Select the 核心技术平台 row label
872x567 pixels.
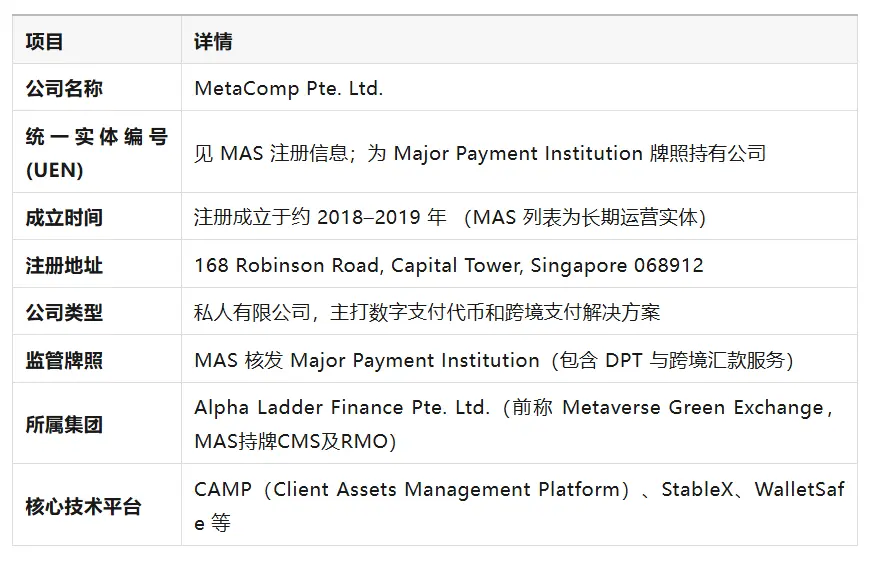(97, 505)
